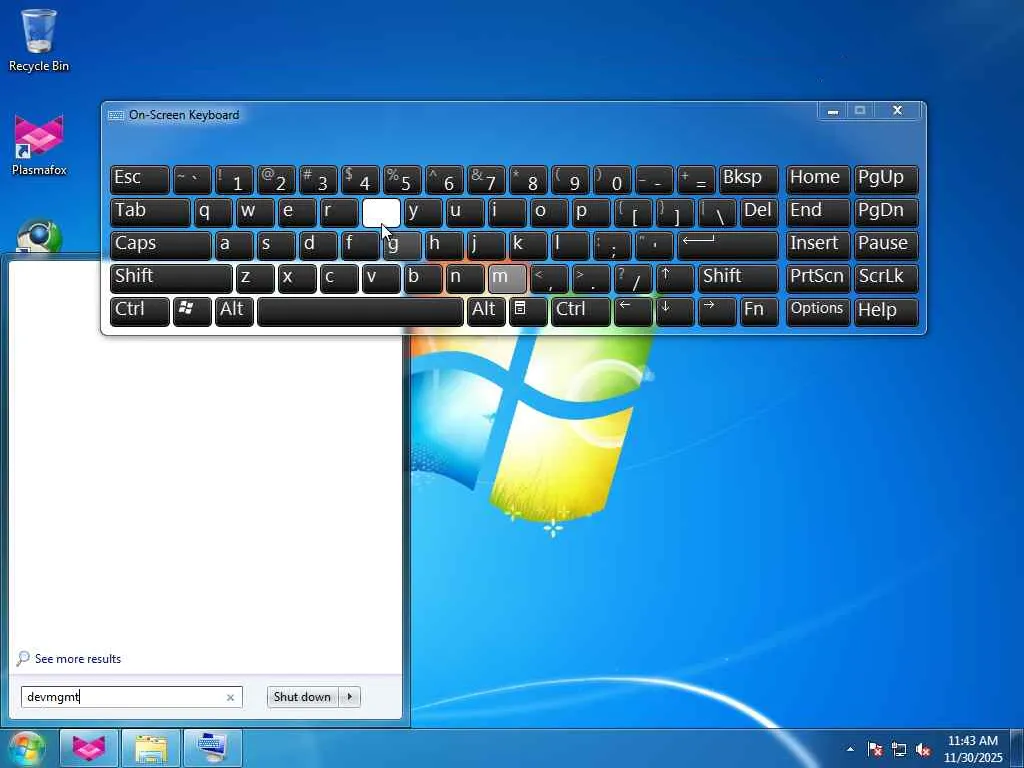1024x768 pixels.
Task: Click inside the Start menu search box
Action: (x=131, y=697)
